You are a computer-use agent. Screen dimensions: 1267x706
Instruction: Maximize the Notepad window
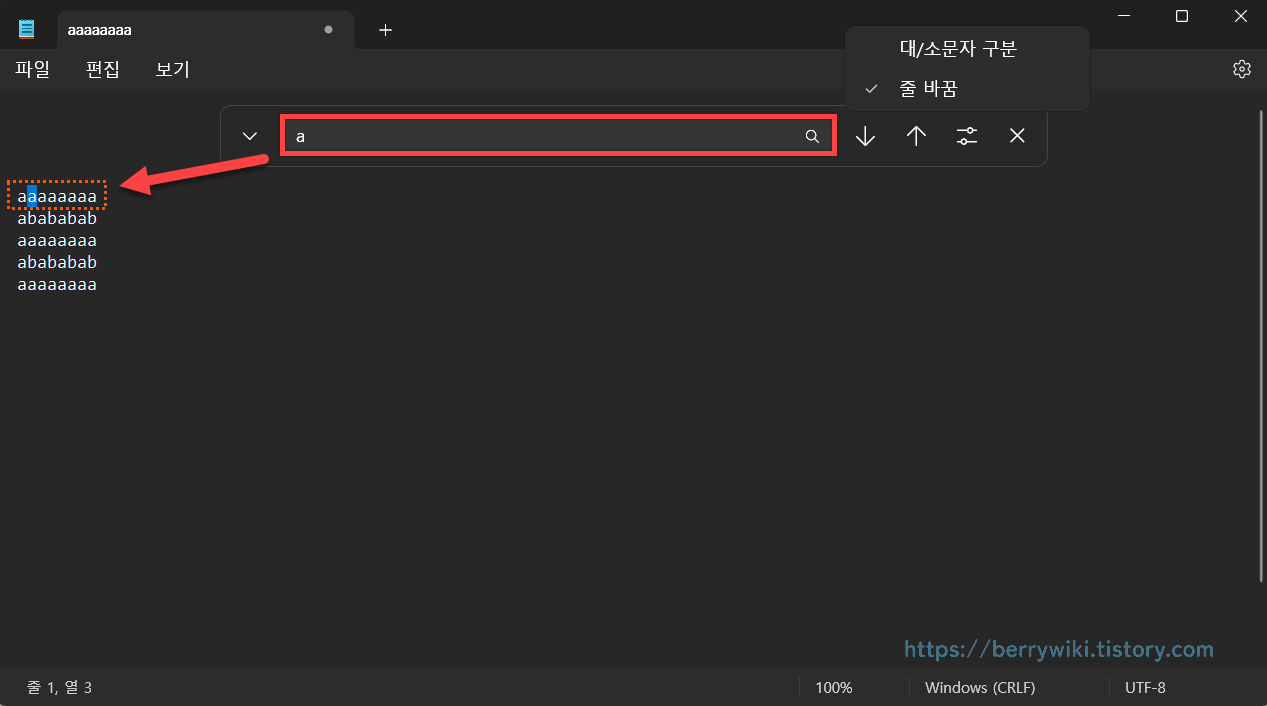(1181, 16)
